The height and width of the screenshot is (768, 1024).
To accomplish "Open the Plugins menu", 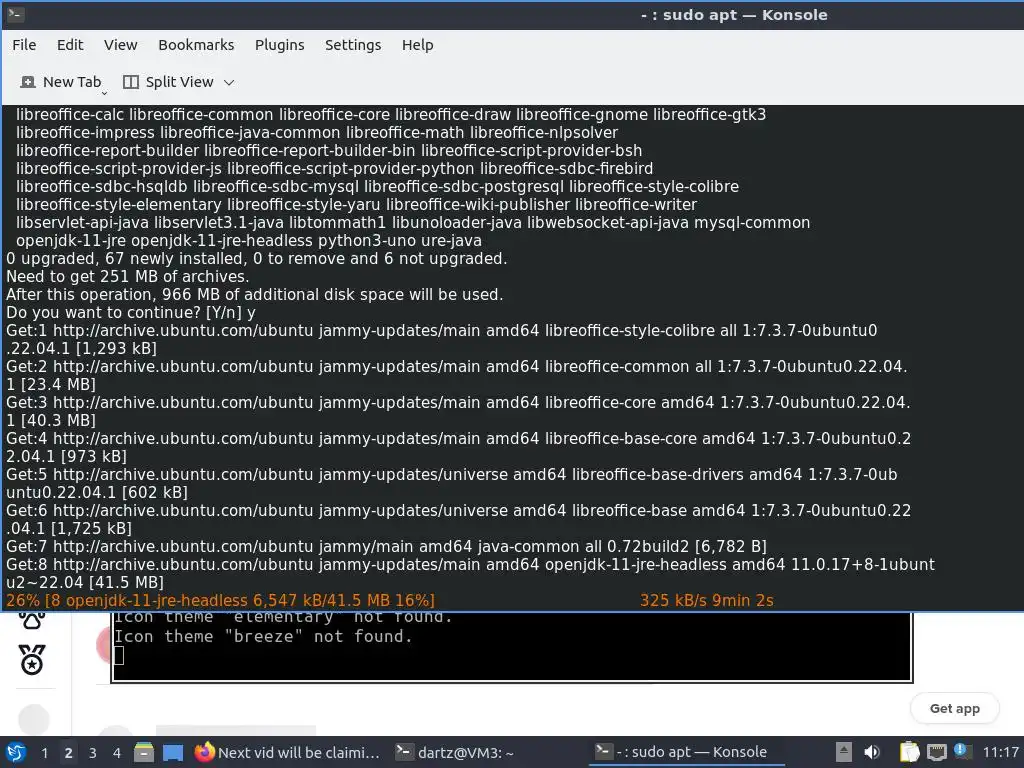I will coord(280,45).
